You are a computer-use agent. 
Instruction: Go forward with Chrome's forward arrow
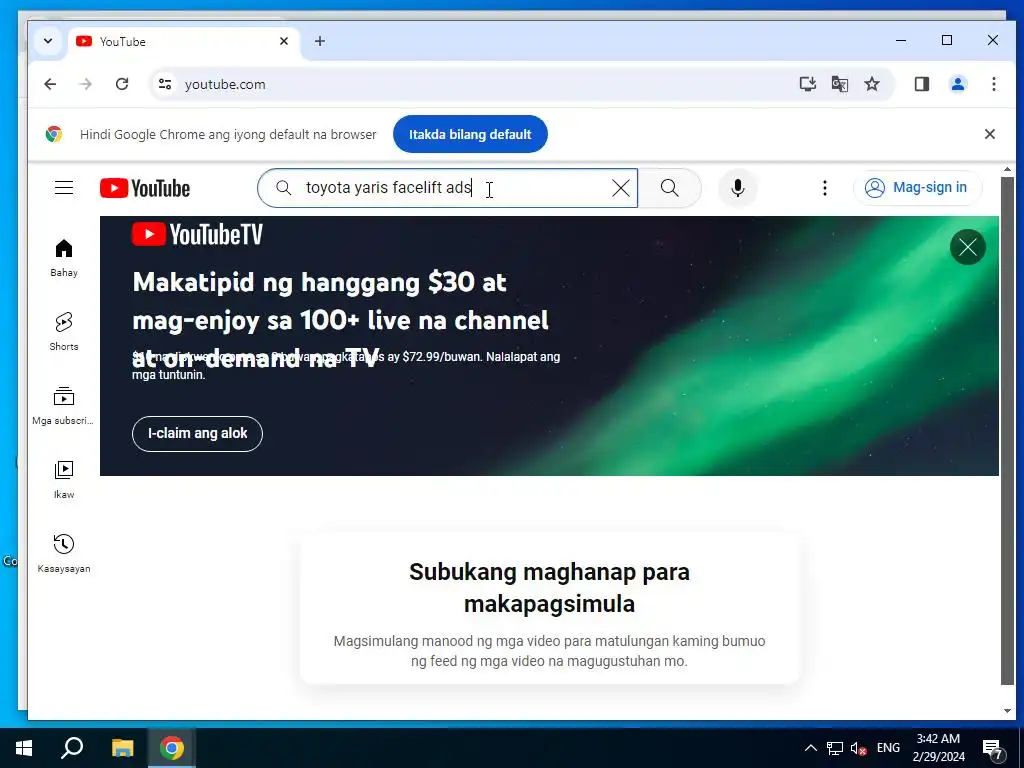coord(86,84)
